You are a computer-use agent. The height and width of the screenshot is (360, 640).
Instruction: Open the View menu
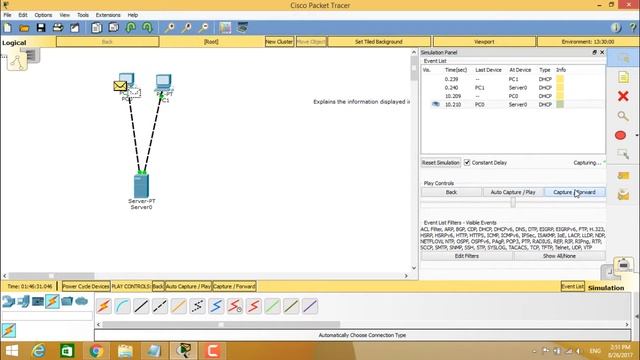point(64,15)
